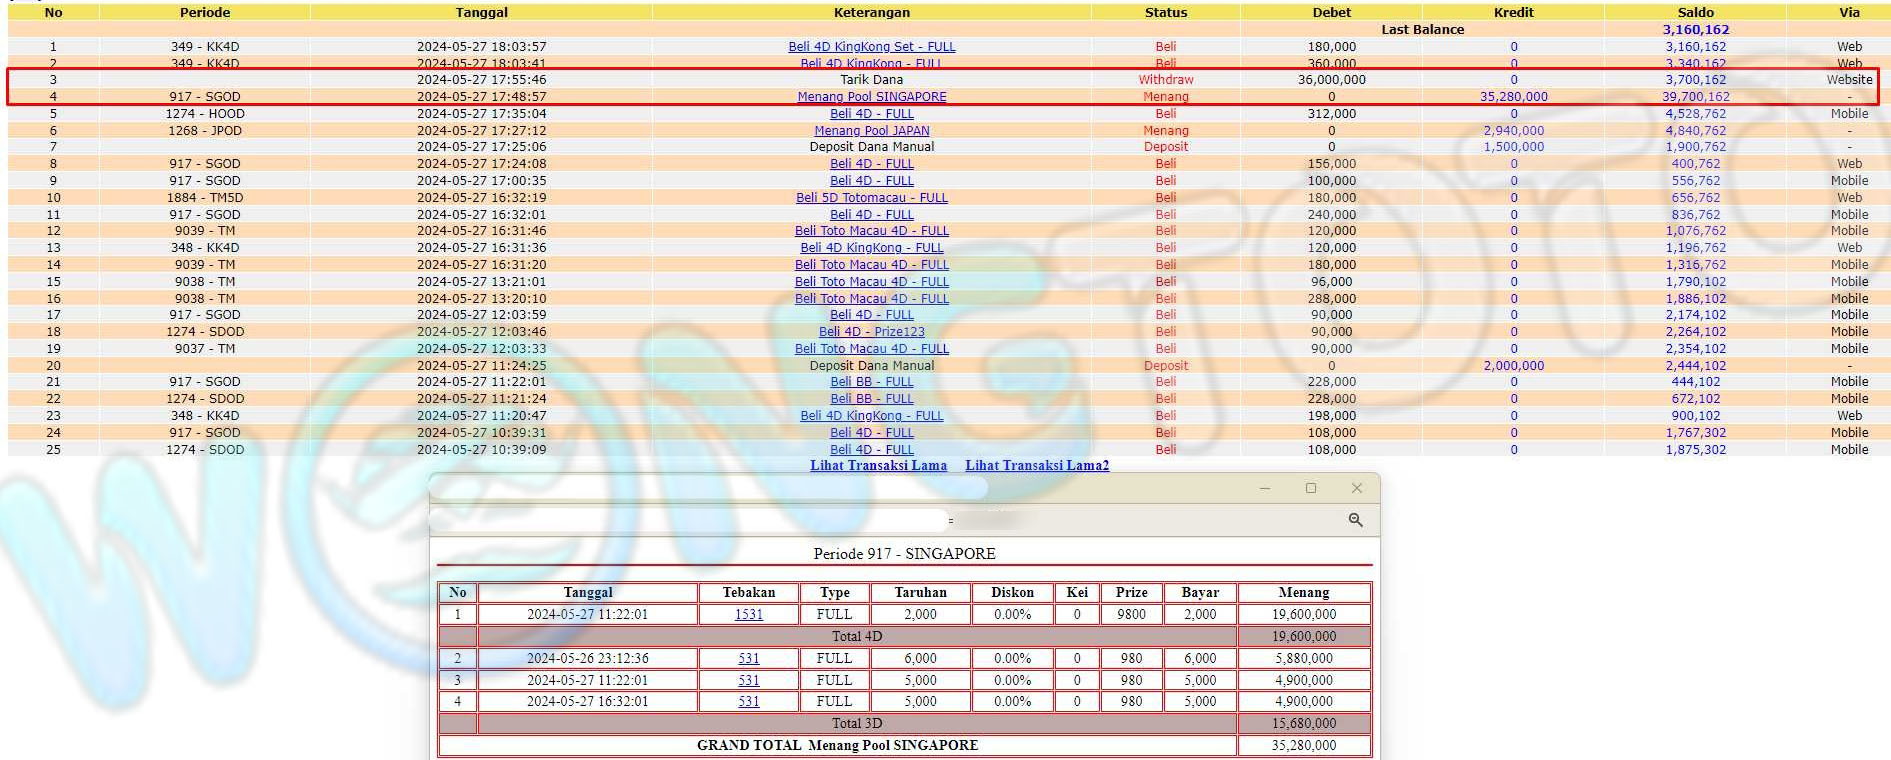Open Beli 4D KingKong Set - FULL link
Viewport: 1891px width, 760px height.
click(x=871, y=46)
